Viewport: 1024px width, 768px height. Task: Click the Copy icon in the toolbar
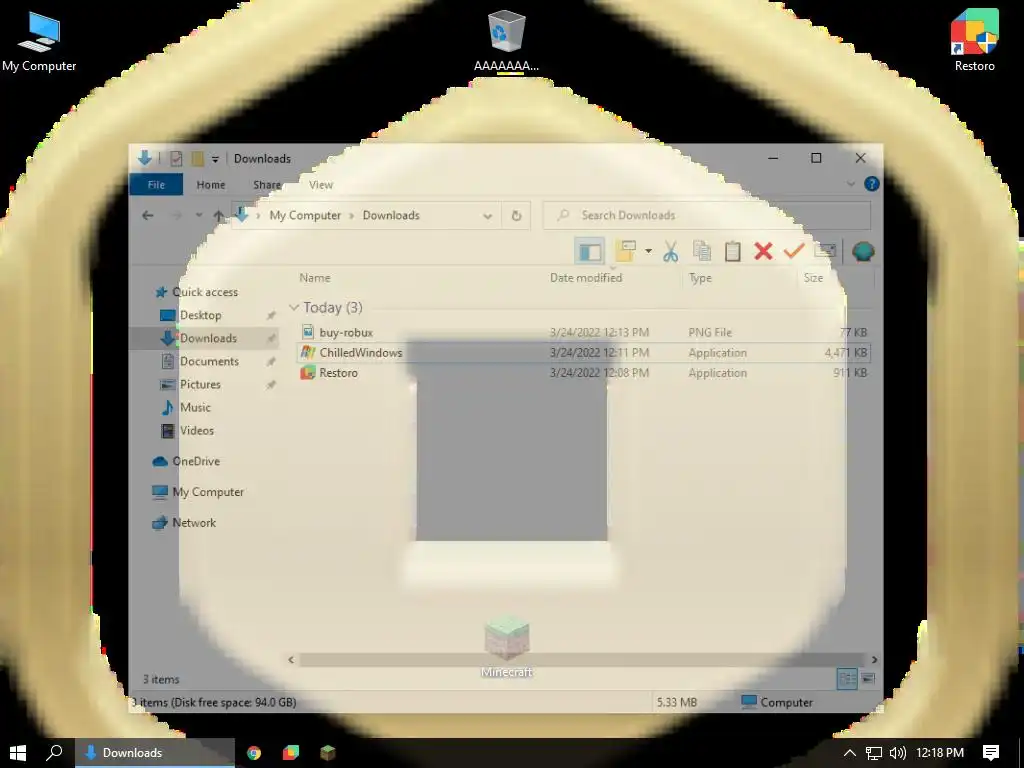[702, 251]
